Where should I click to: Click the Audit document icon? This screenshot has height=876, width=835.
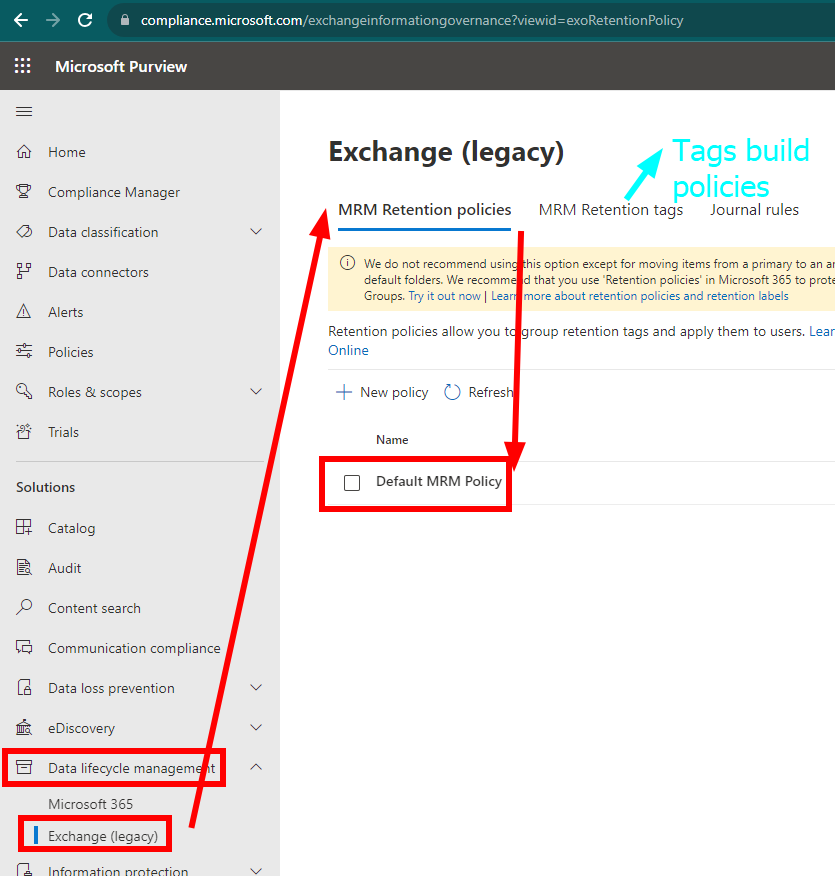(x=24, y=568)
